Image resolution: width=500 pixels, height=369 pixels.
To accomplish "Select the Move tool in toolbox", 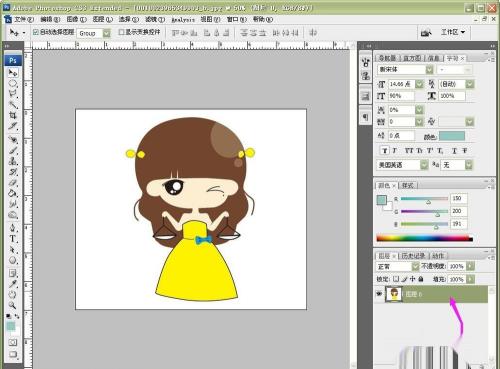I will pyautogui.click(x=13, y=73).
